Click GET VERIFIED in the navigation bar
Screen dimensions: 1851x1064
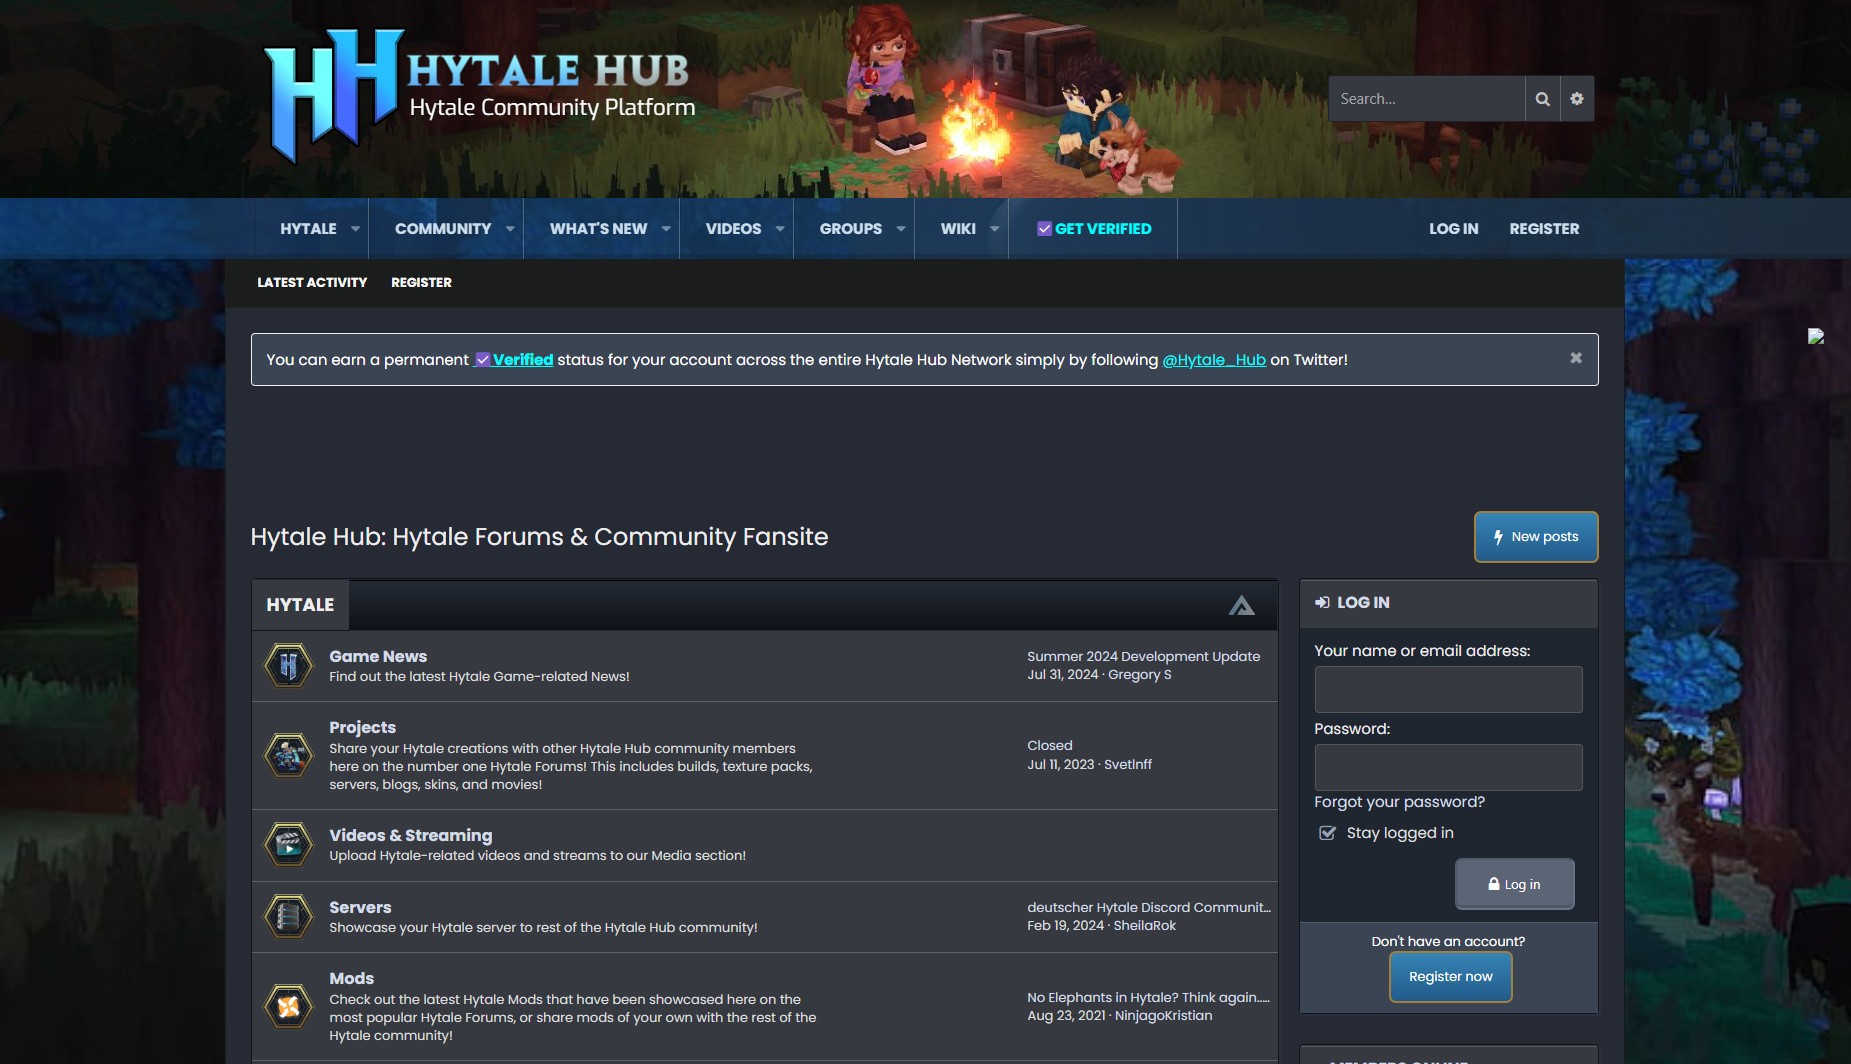pyautogui.click(x=1093, y=229)
